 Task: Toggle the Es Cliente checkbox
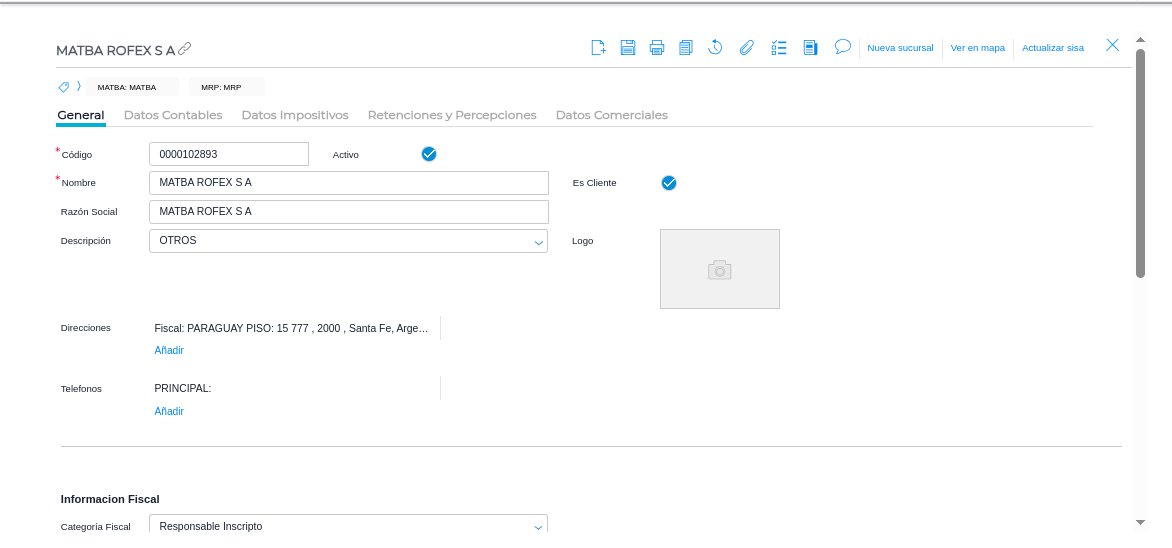coord(669,183)
